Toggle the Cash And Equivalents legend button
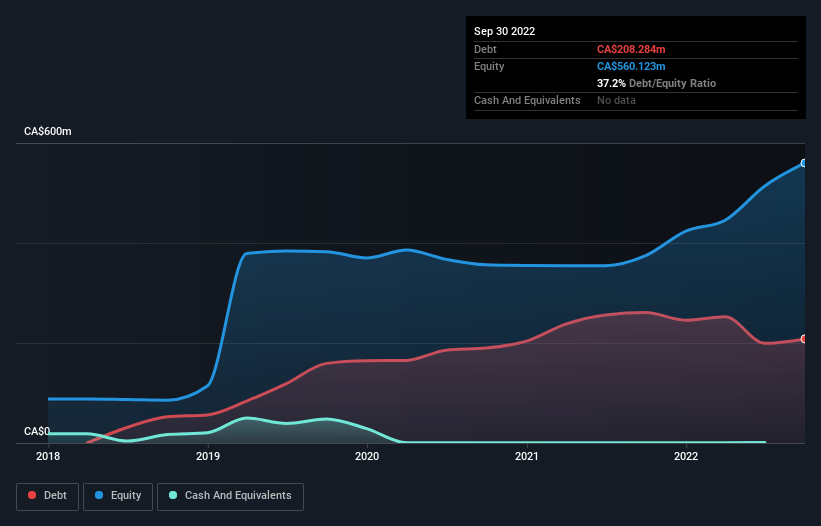 230,496
